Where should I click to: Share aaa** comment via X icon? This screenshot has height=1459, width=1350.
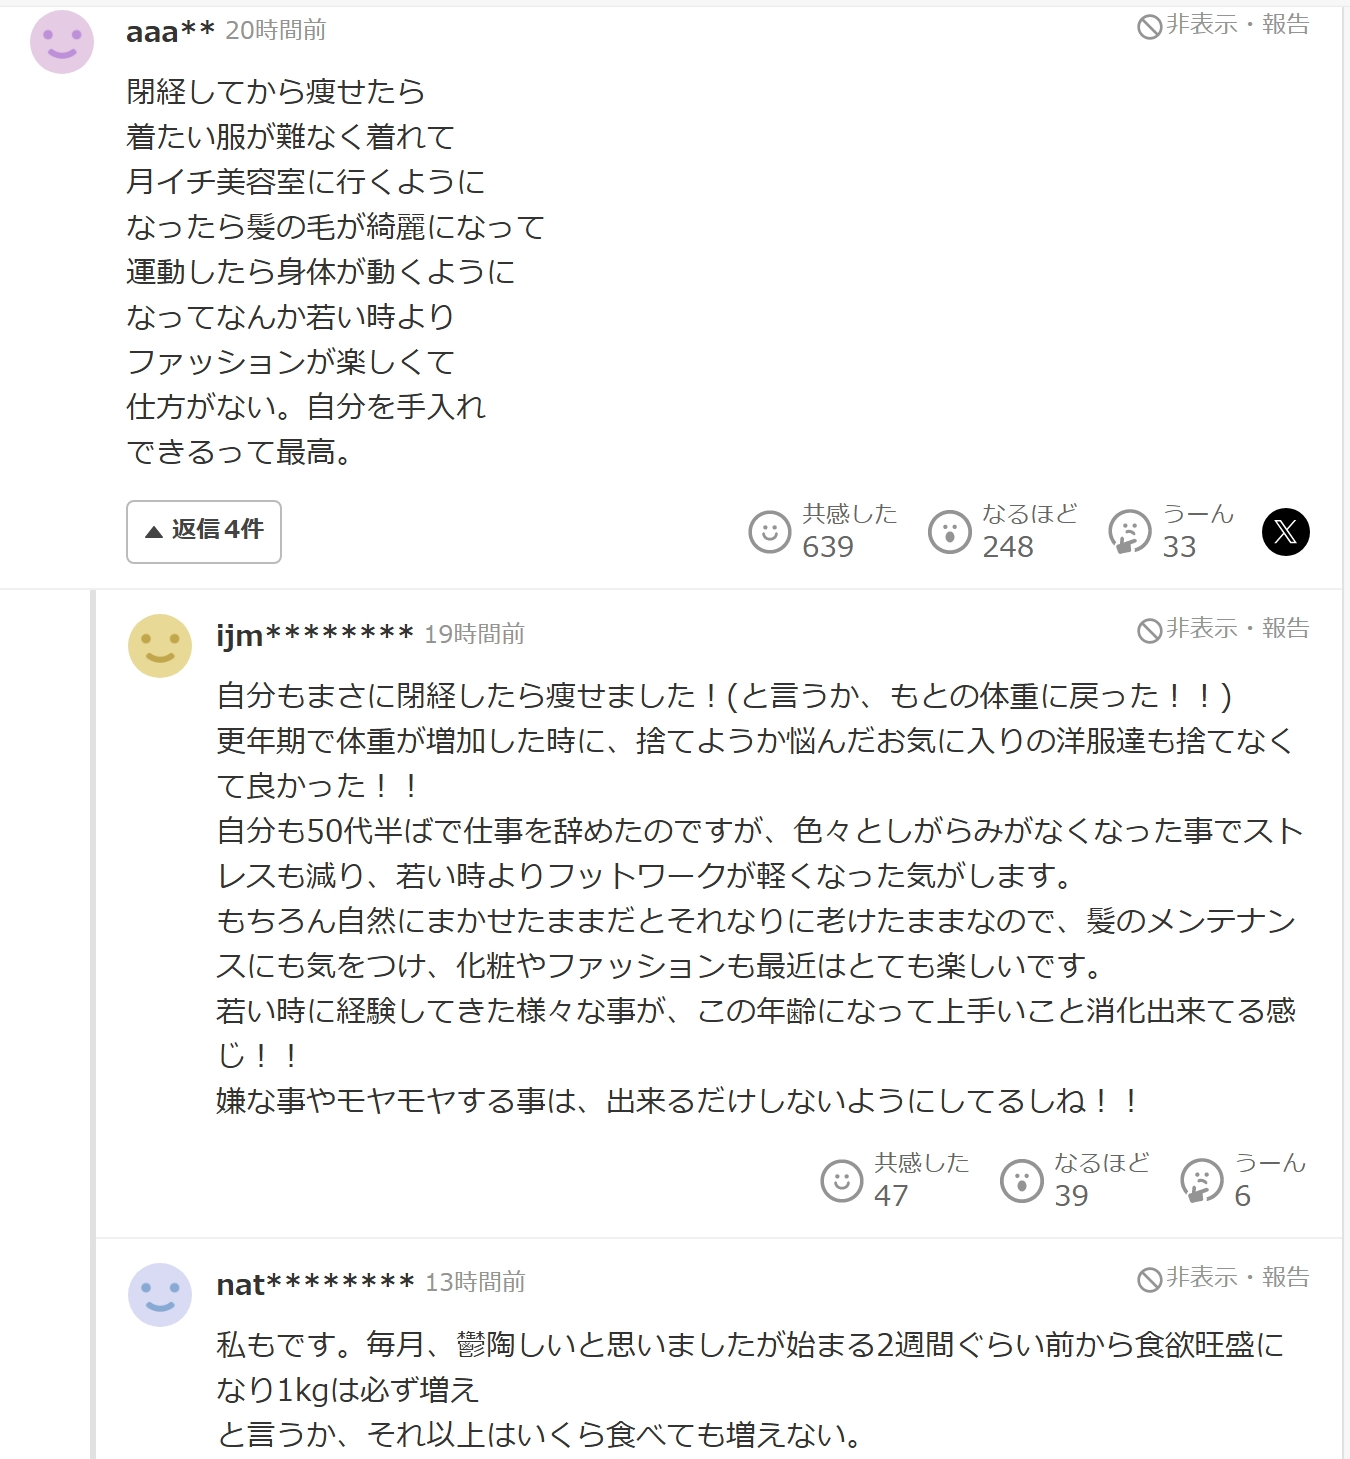tap(1285, 532)
